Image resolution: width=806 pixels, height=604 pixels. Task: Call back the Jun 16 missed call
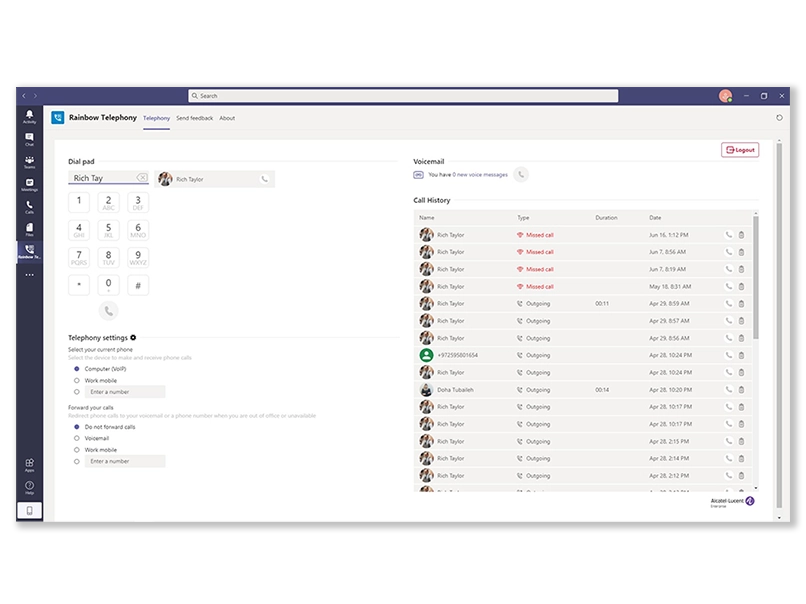point(728,235)
